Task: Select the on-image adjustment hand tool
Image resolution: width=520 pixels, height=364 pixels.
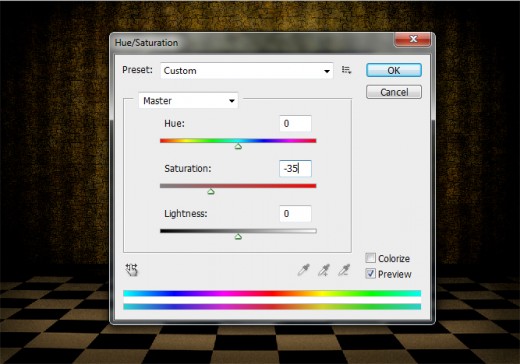Action: click(132, 270)
